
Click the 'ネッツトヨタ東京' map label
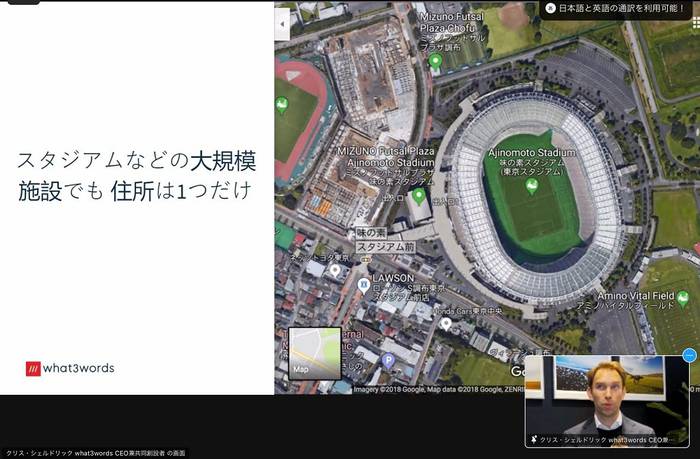coord(320,258)
